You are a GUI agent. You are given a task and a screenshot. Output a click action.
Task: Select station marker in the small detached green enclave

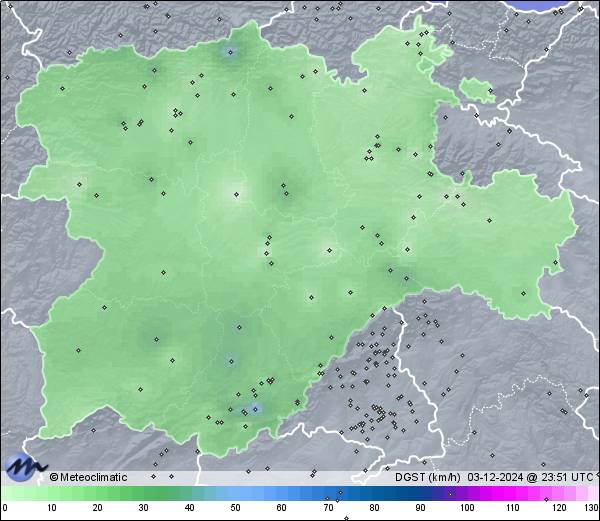[490, 91]
